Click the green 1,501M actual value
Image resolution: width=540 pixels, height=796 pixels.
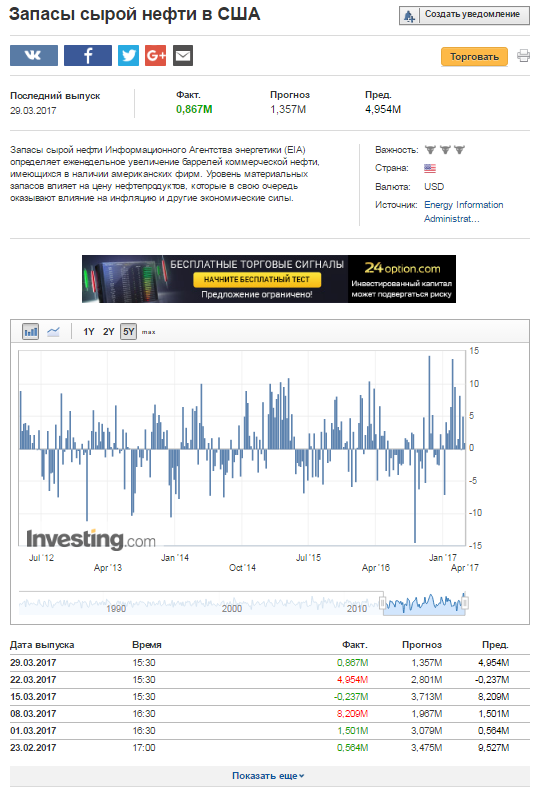tap(352, 731)
